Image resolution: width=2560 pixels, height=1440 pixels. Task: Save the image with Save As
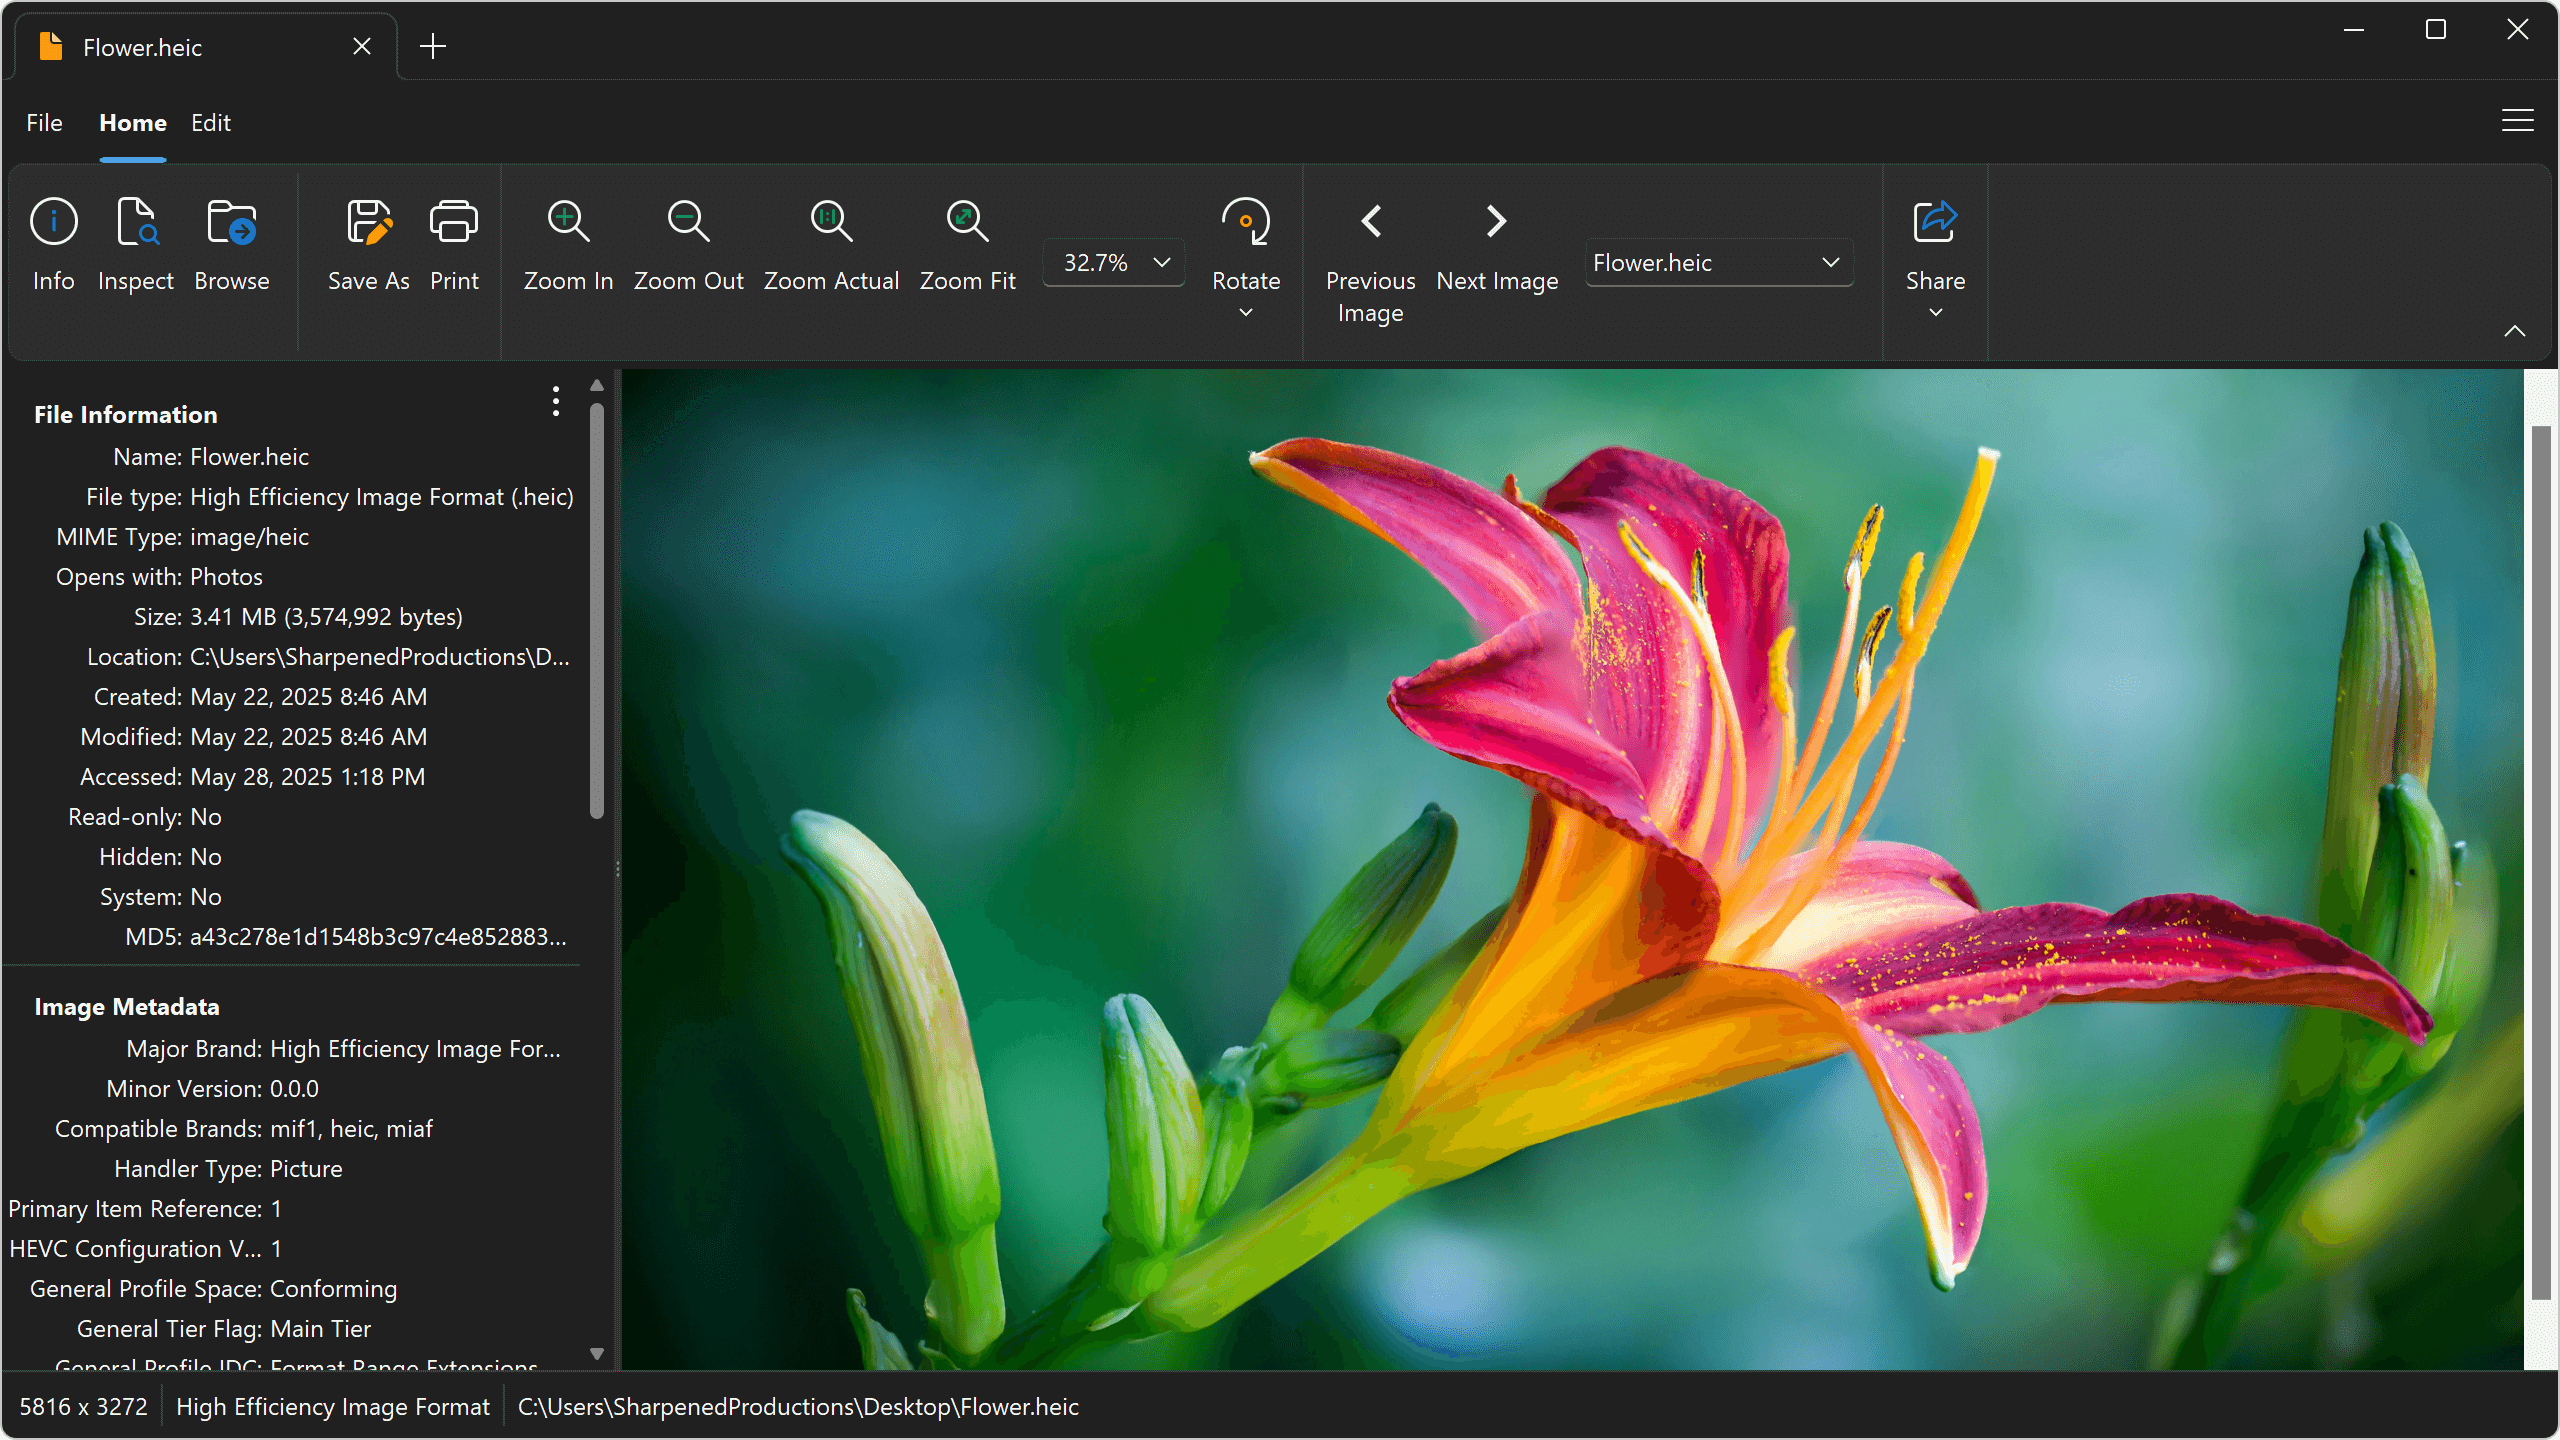point(368,245)
